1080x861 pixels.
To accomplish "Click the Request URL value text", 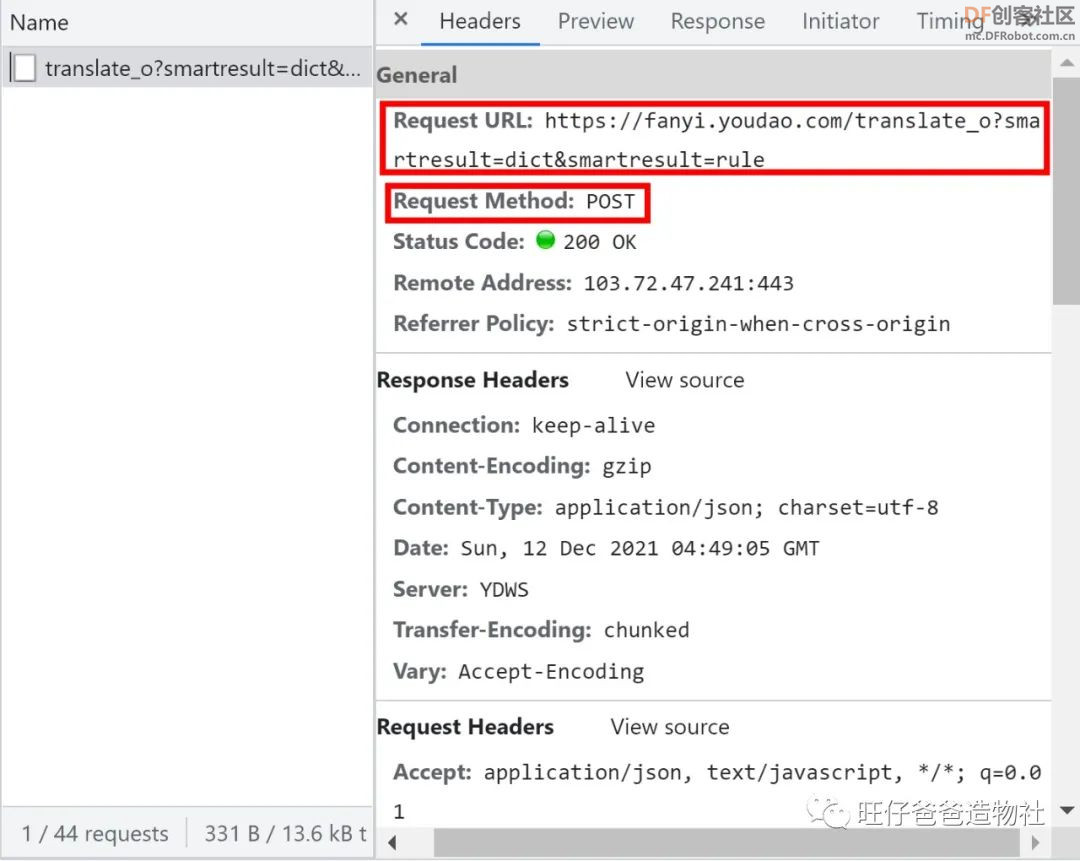I will click(x=716, y=140).
